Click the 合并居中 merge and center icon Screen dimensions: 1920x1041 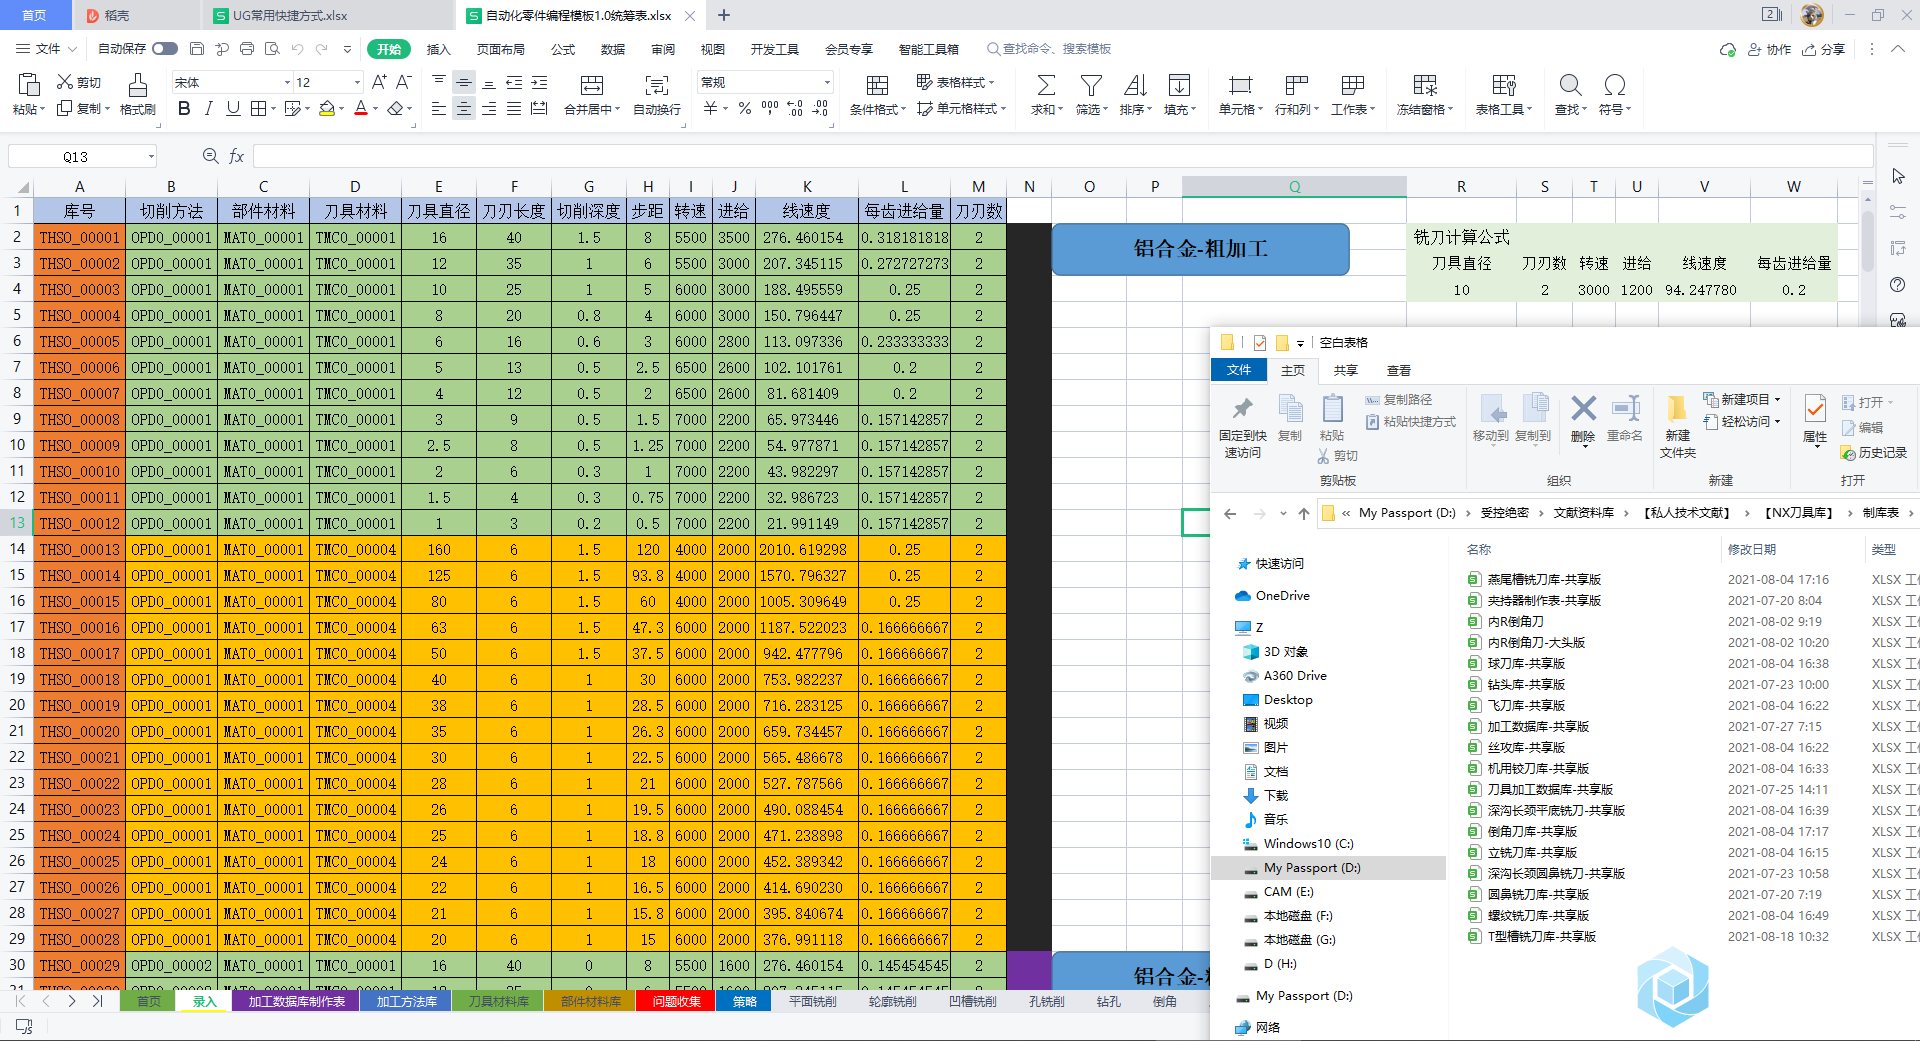coord(592,85)
